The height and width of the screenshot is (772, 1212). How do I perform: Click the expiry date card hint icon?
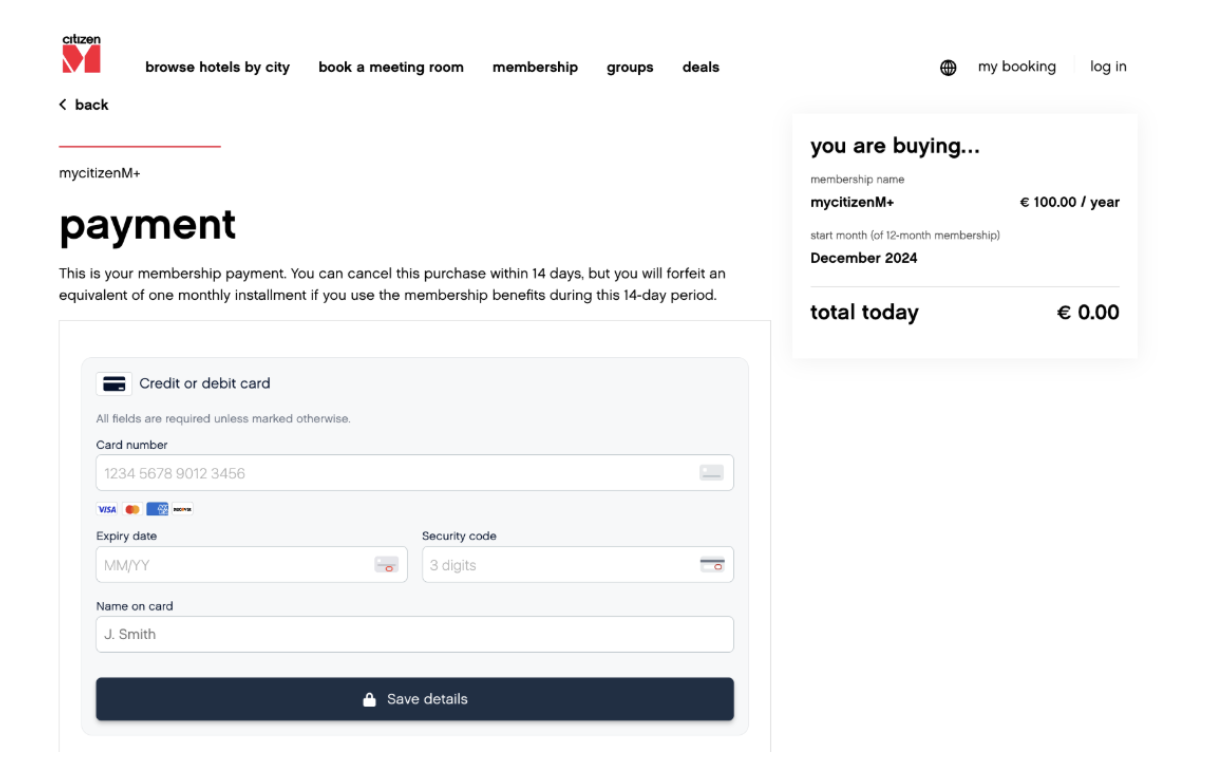tap(386, 565)
